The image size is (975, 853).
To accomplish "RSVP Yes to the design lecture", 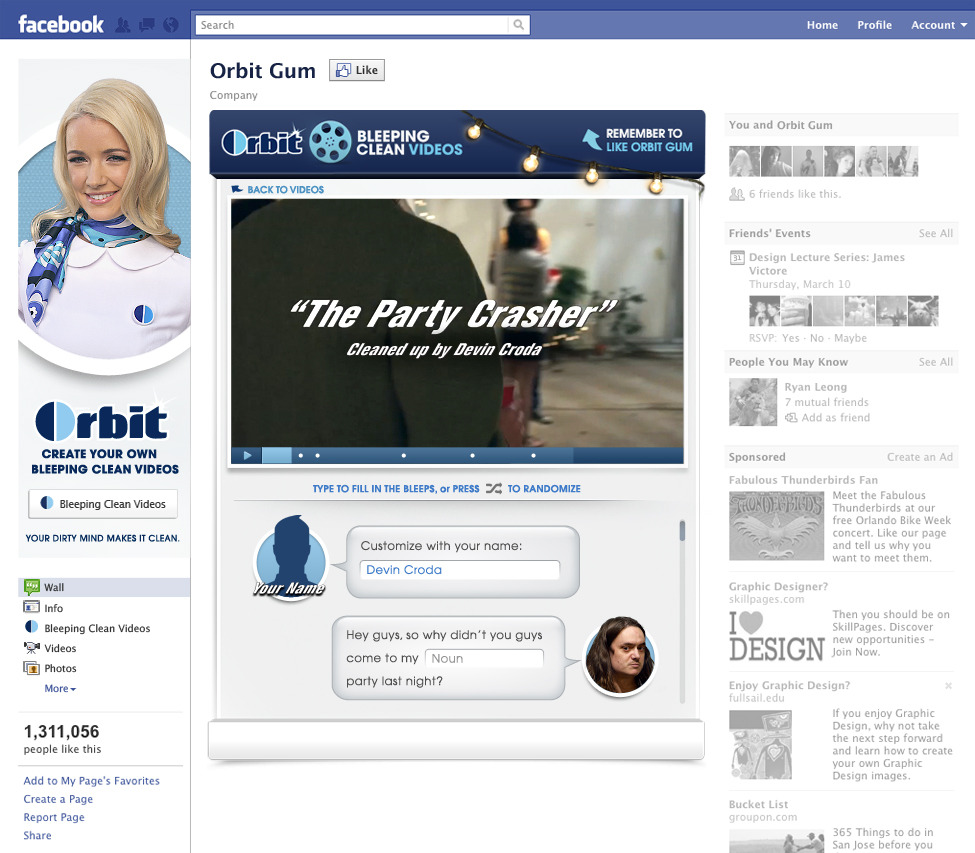I will pos(790,338).
